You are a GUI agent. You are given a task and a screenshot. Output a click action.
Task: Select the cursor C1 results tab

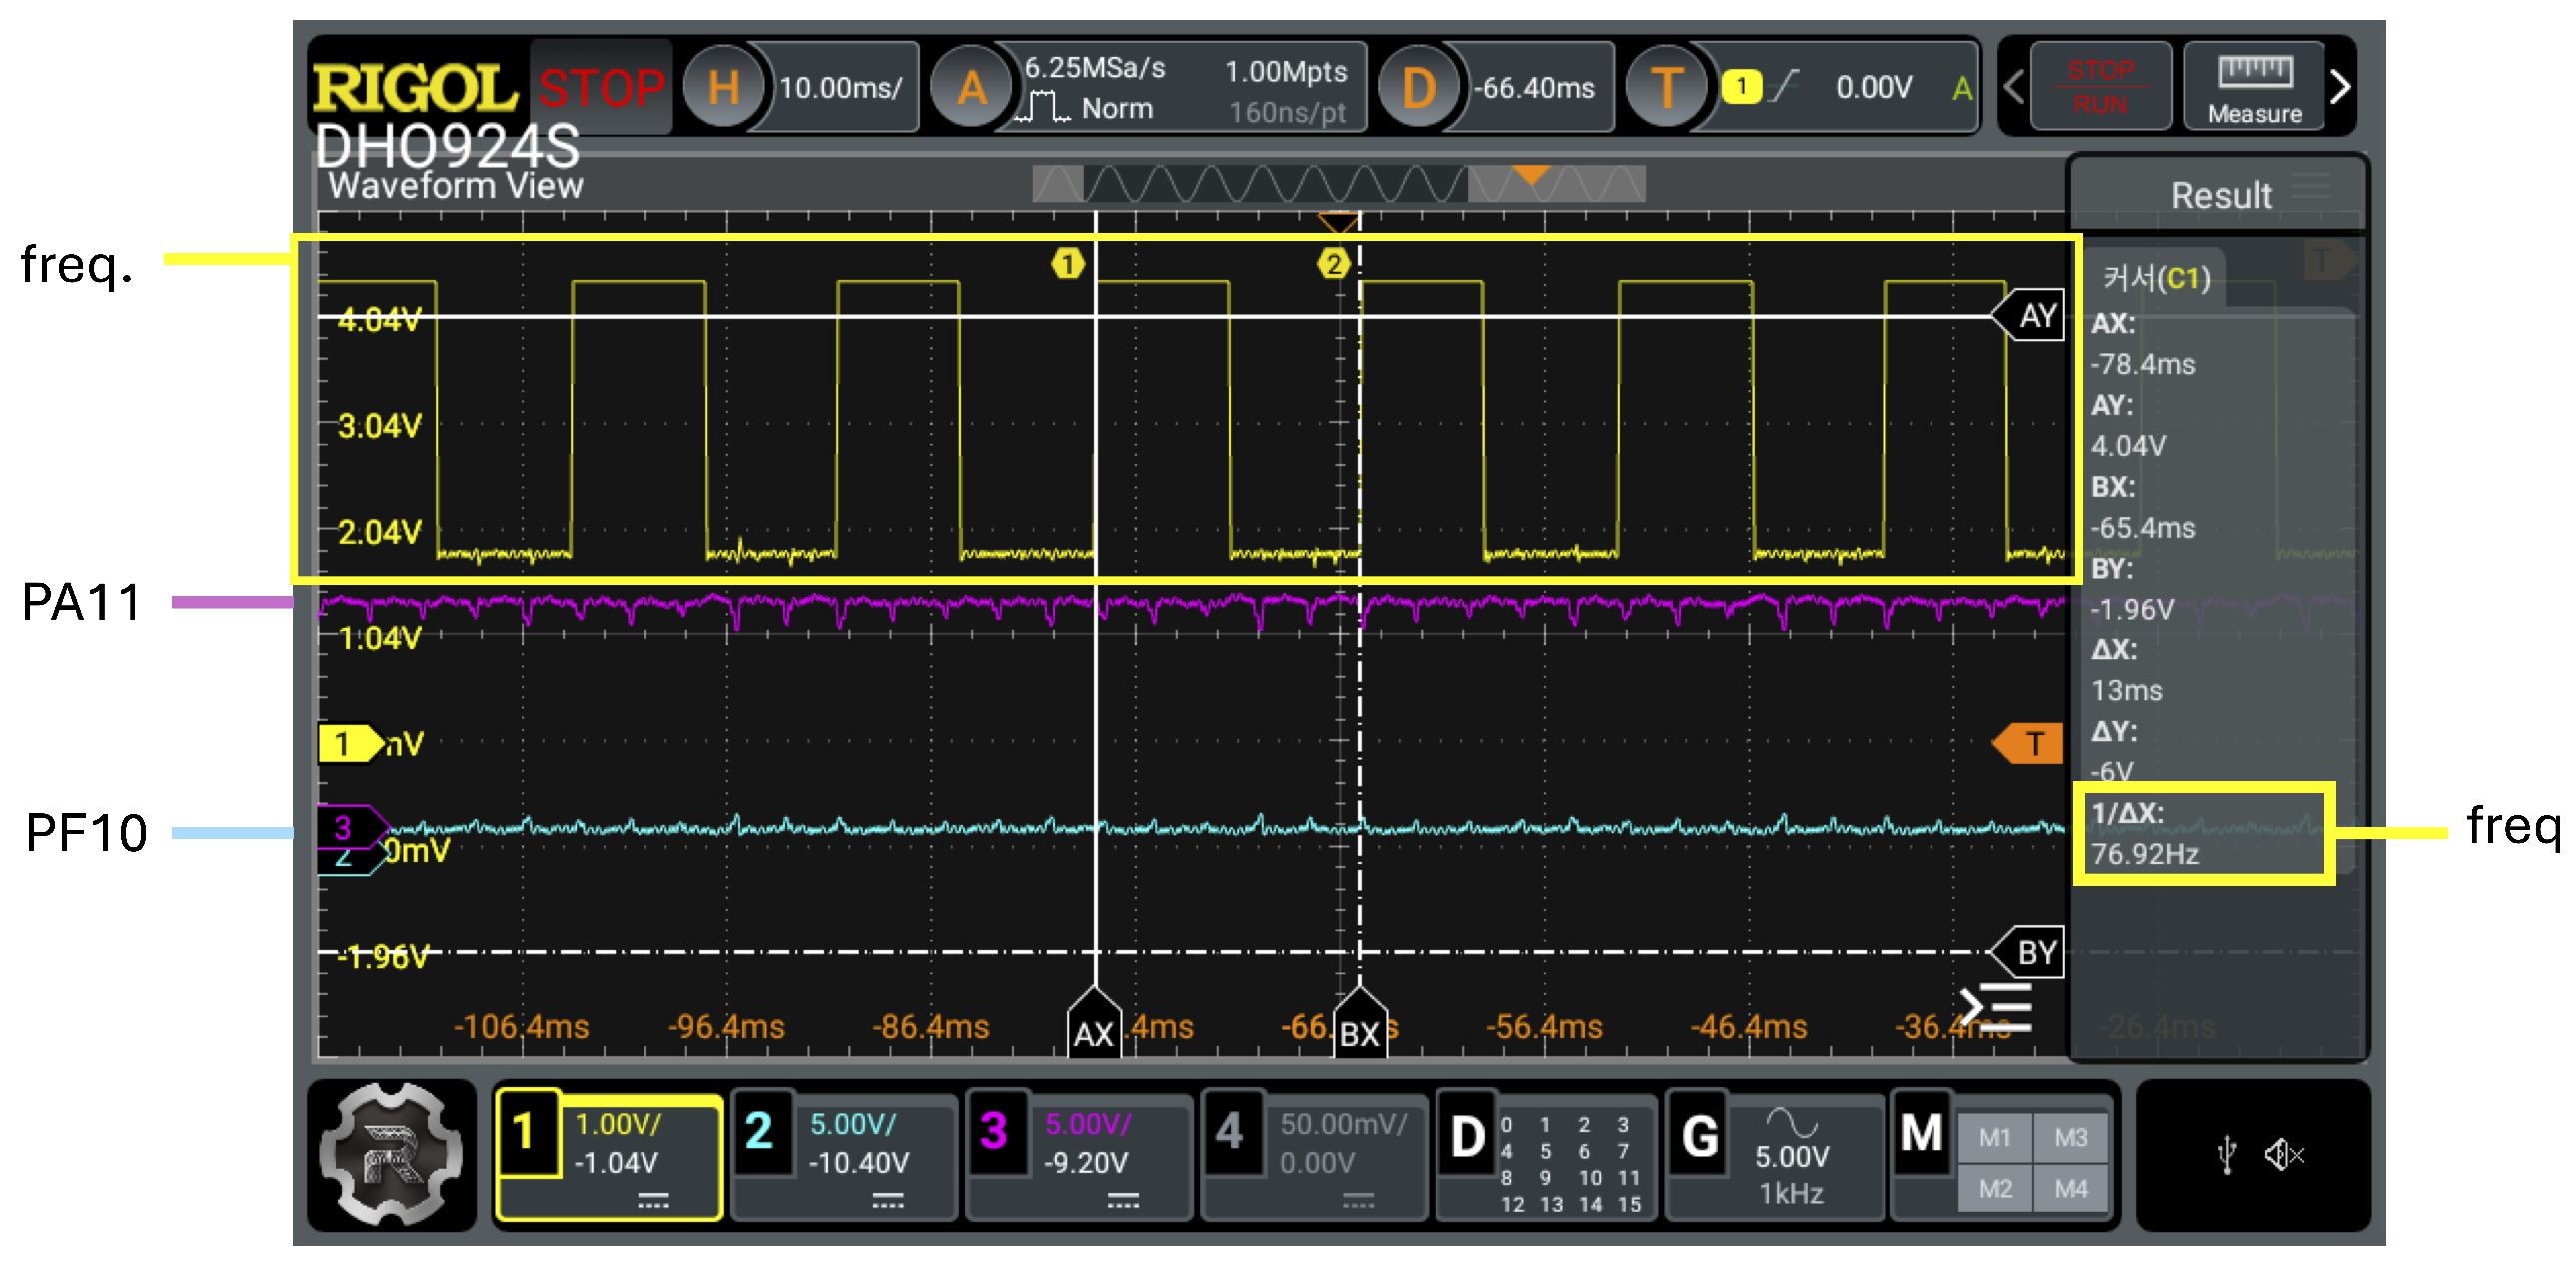pyautogui.click(x=2156, y=277)
